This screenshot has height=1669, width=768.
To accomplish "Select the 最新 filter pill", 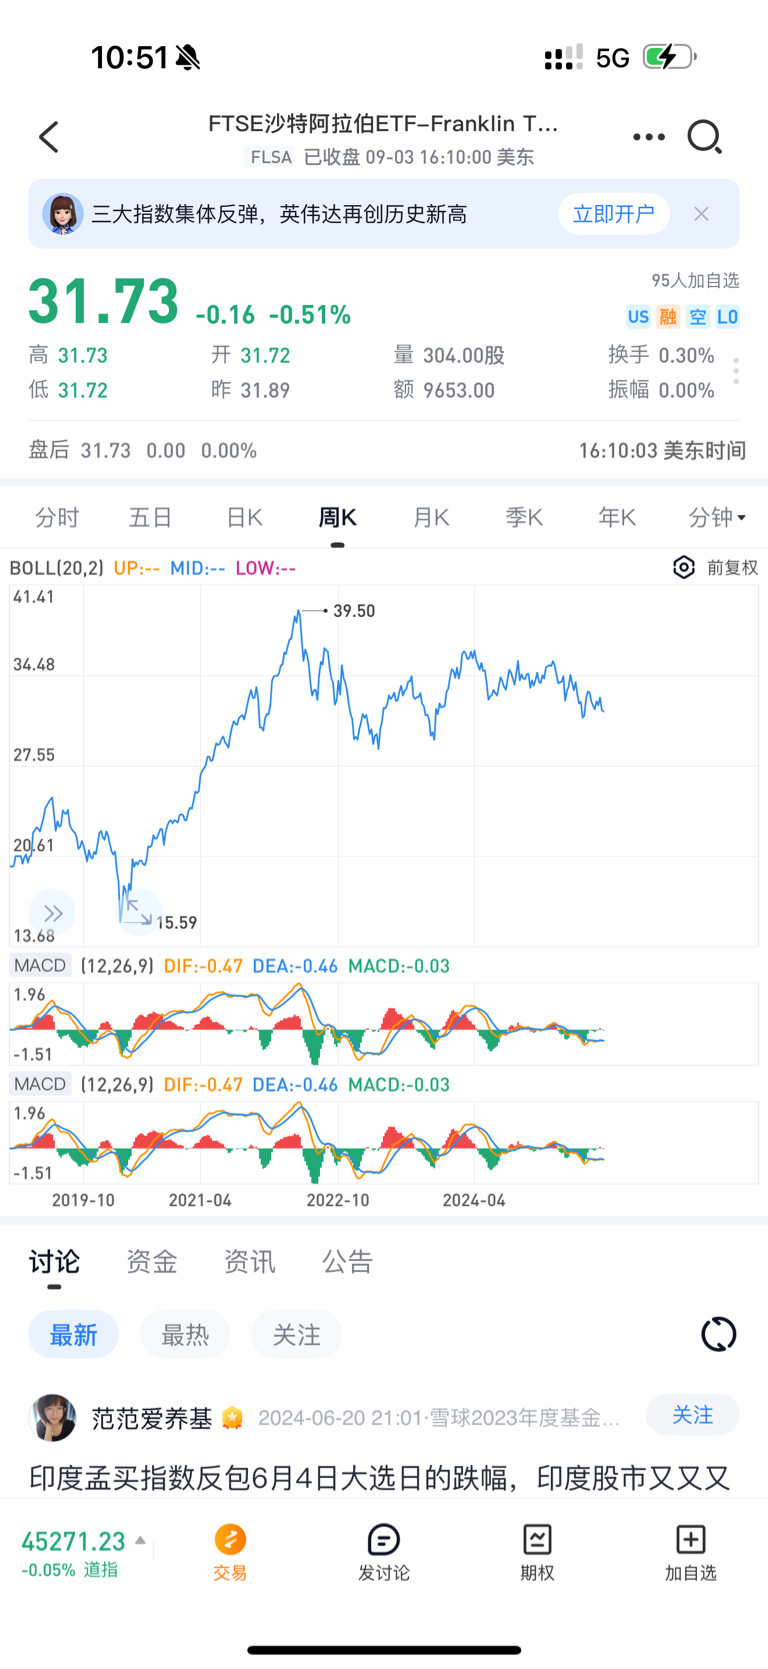I will (73, 1335).
